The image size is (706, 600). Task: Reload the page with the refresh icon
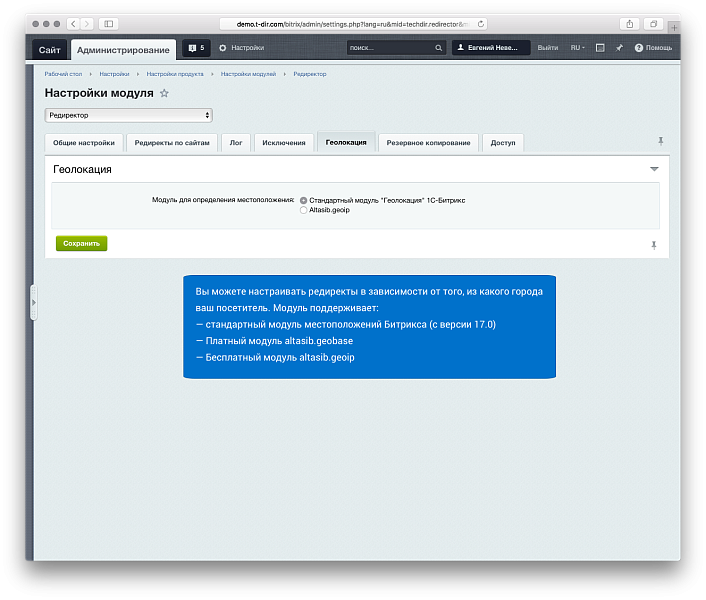481,24
